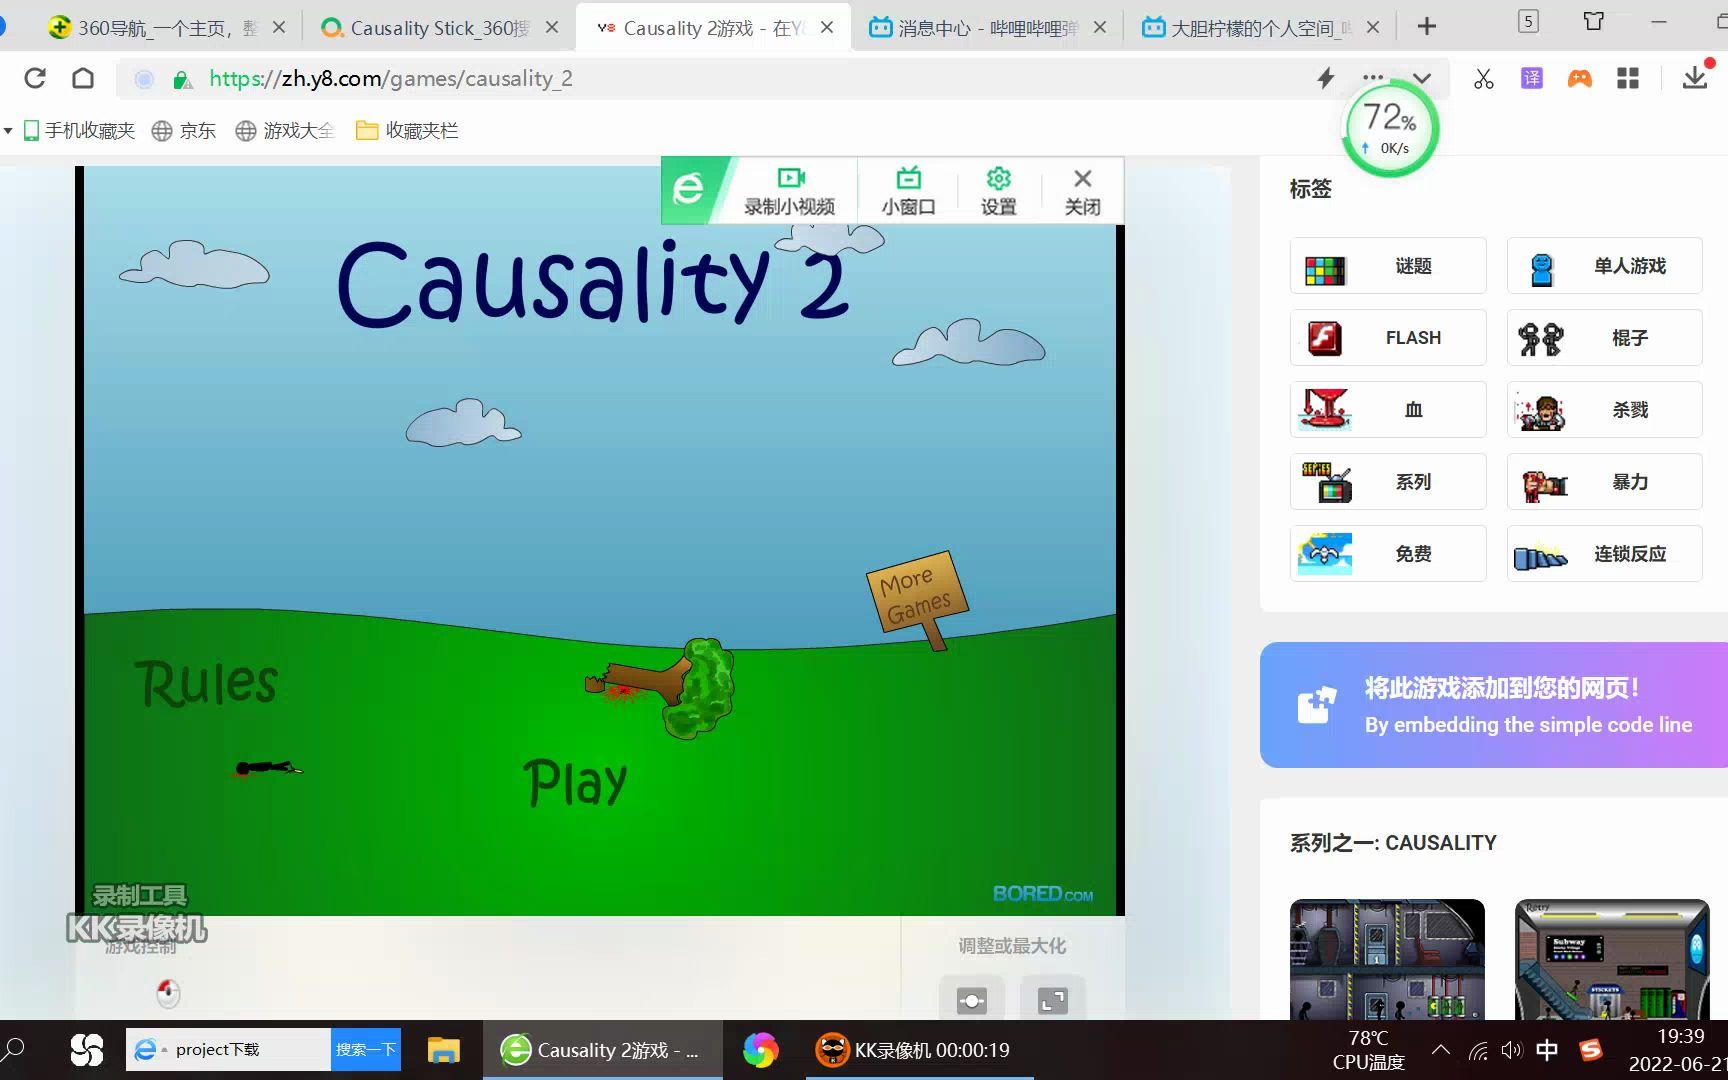Open the 收藏夹栏 bookmarks folder
This screenshot has width=1728, height=1080.
coord(407,130)
